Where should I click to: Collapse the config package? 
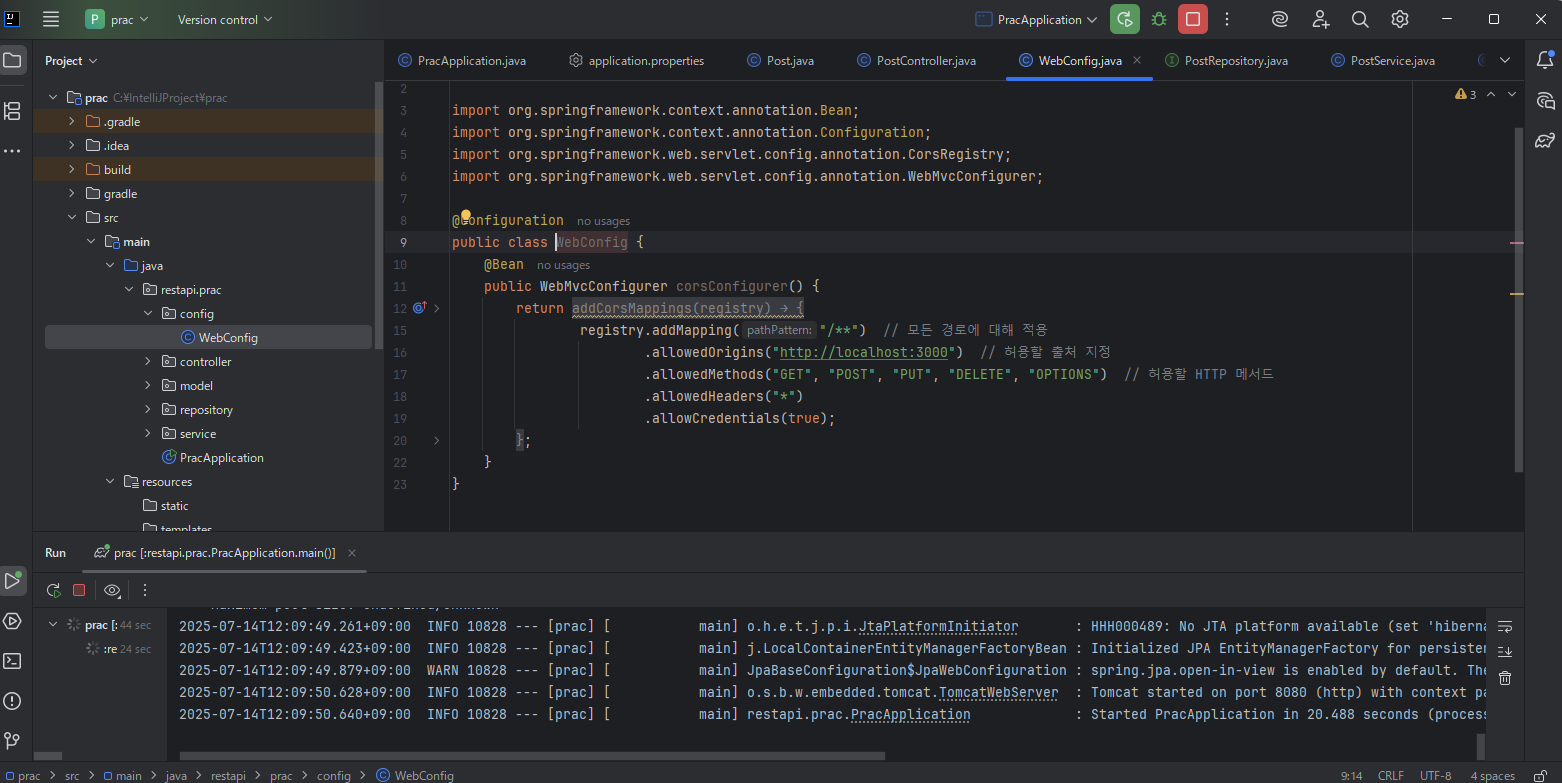coord(148,314)
